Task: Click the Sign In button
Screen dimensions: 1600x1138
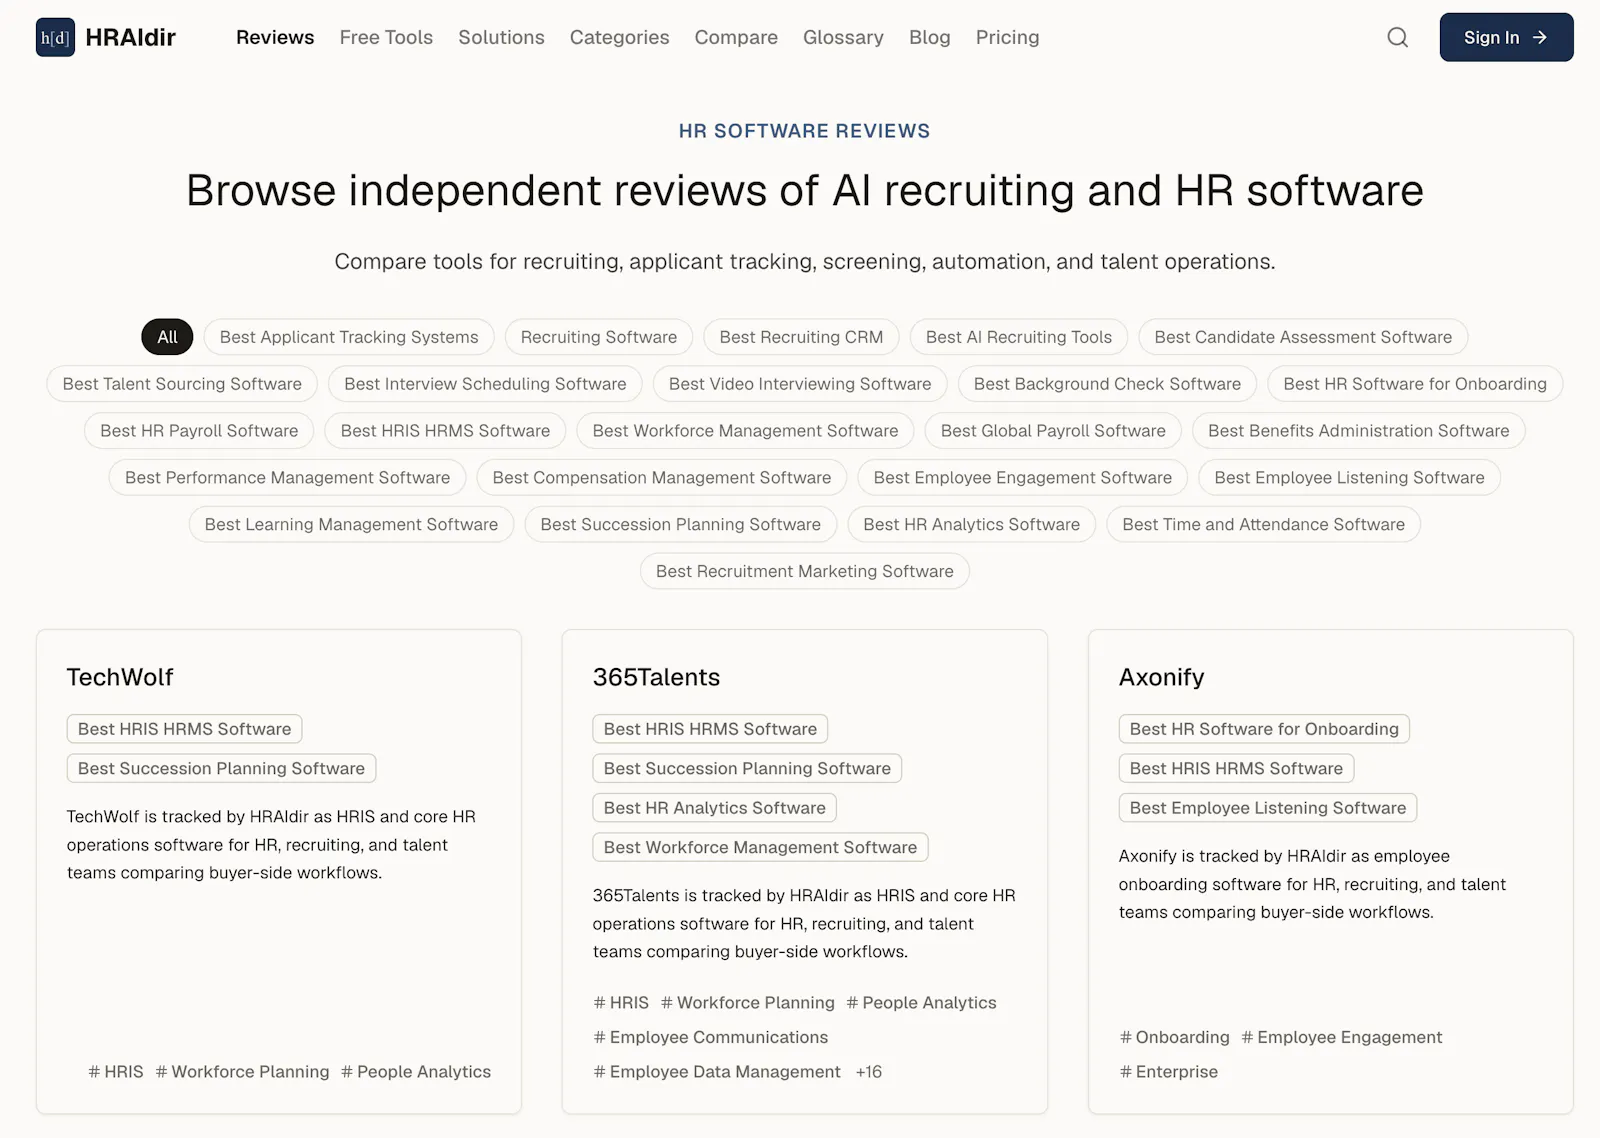Action: (1506, 37)
